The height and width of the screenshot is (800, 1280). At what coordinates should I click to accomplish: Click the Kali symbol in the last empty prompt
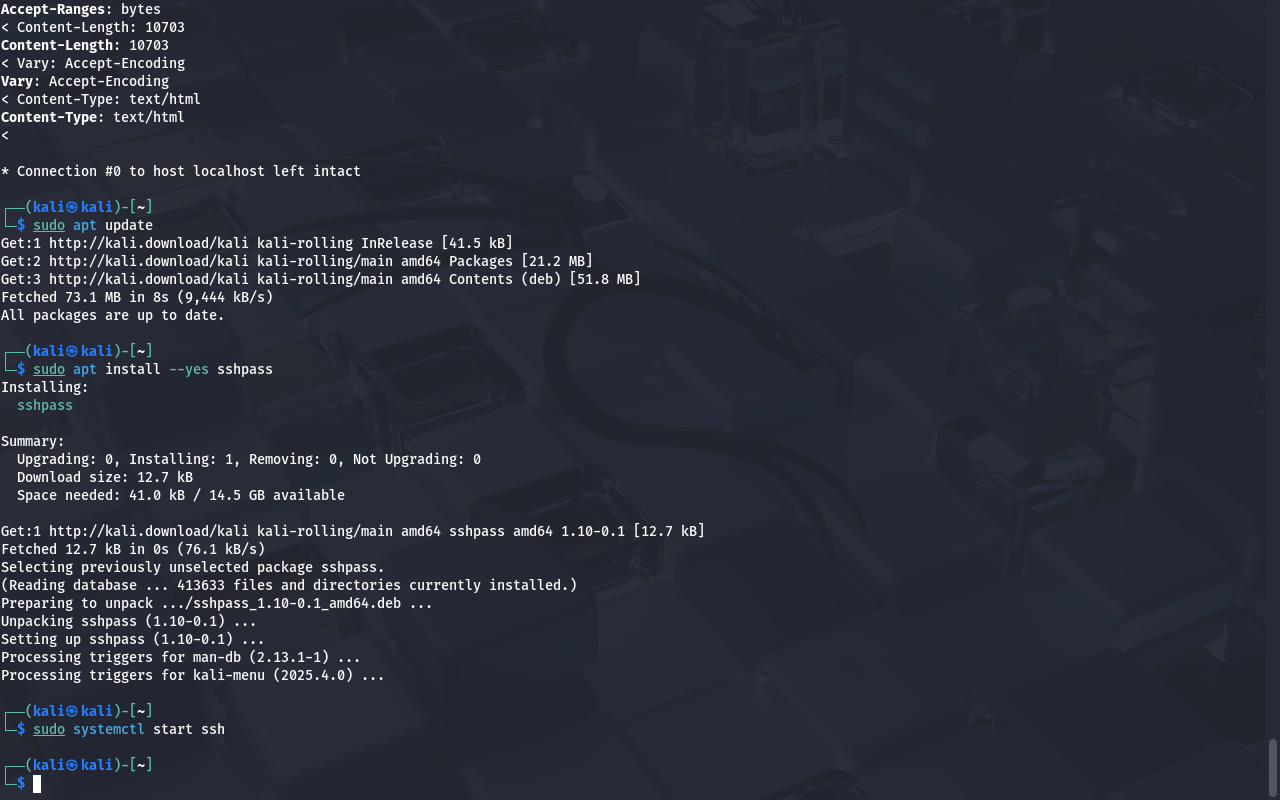[x=73, y=765]
